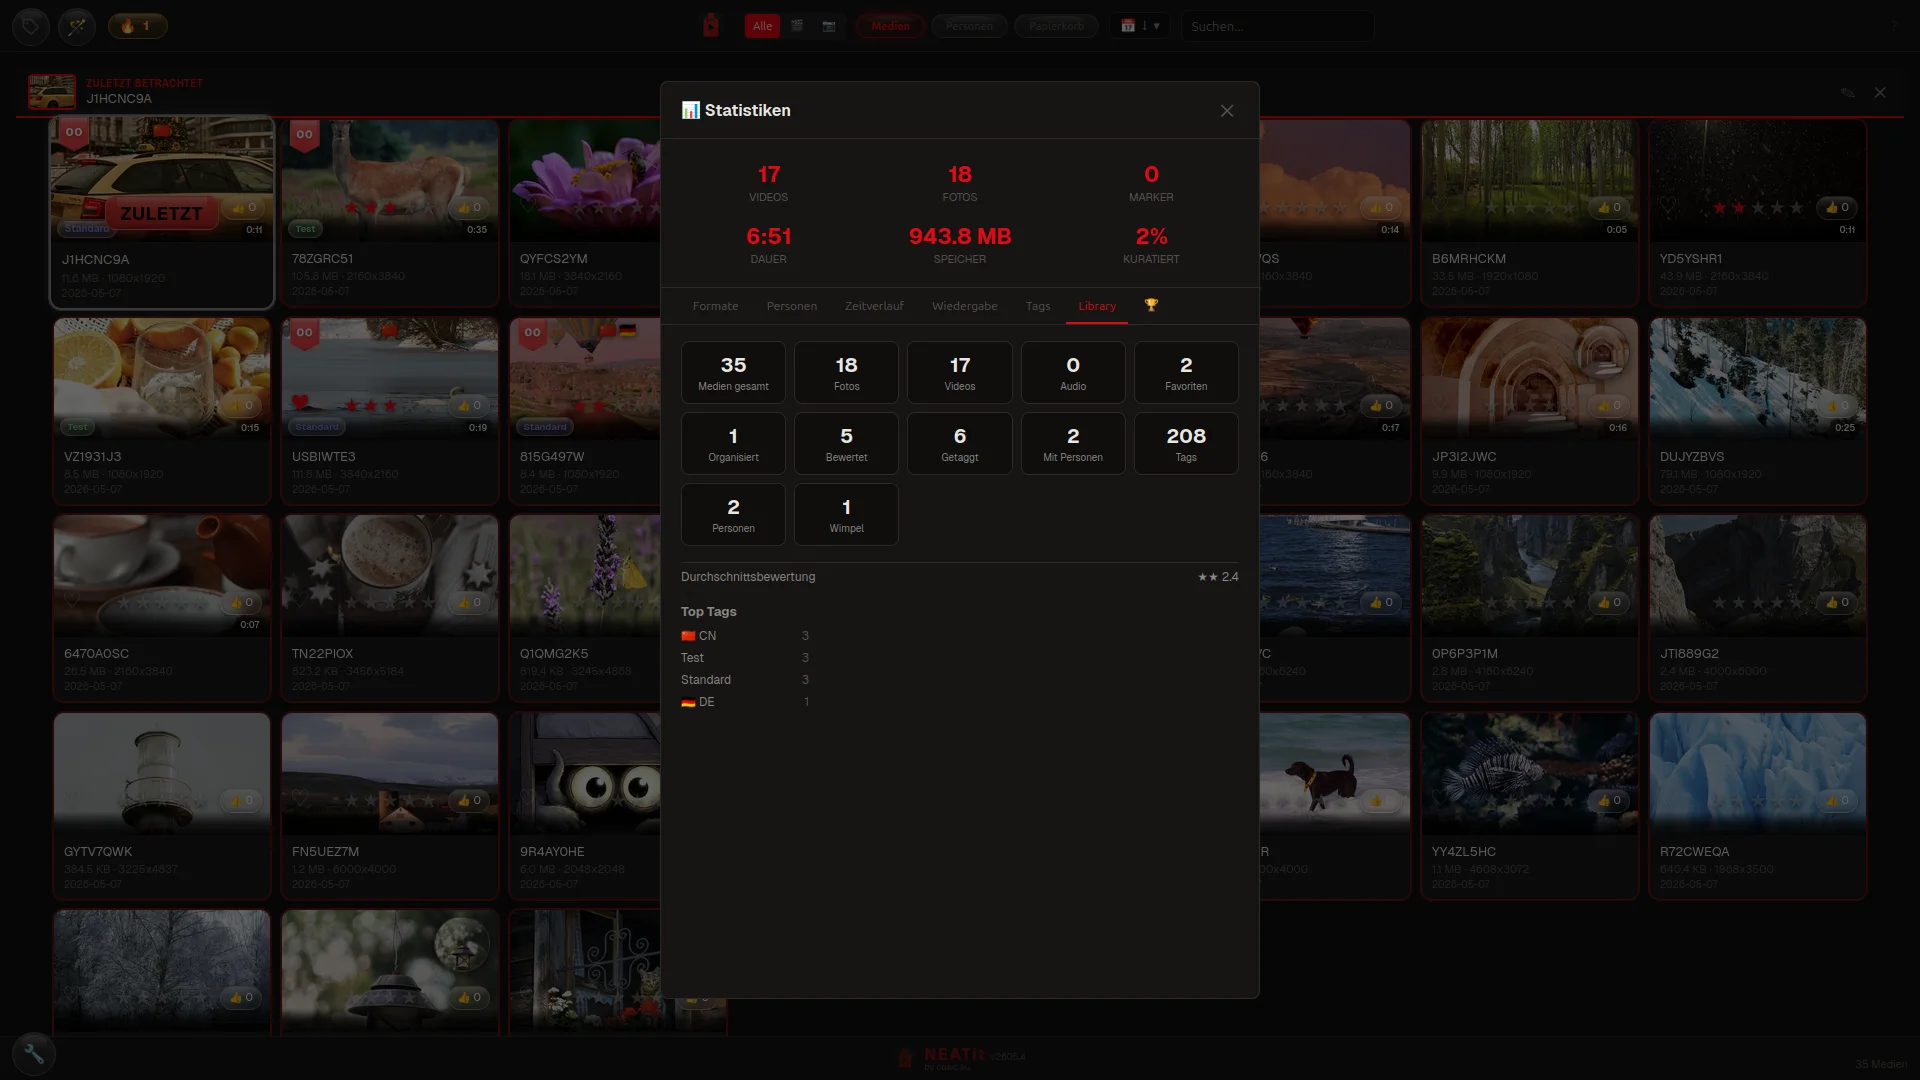
Task: Open the JP3I2JWC arches thumbnail
Action: click(1530, 378)
